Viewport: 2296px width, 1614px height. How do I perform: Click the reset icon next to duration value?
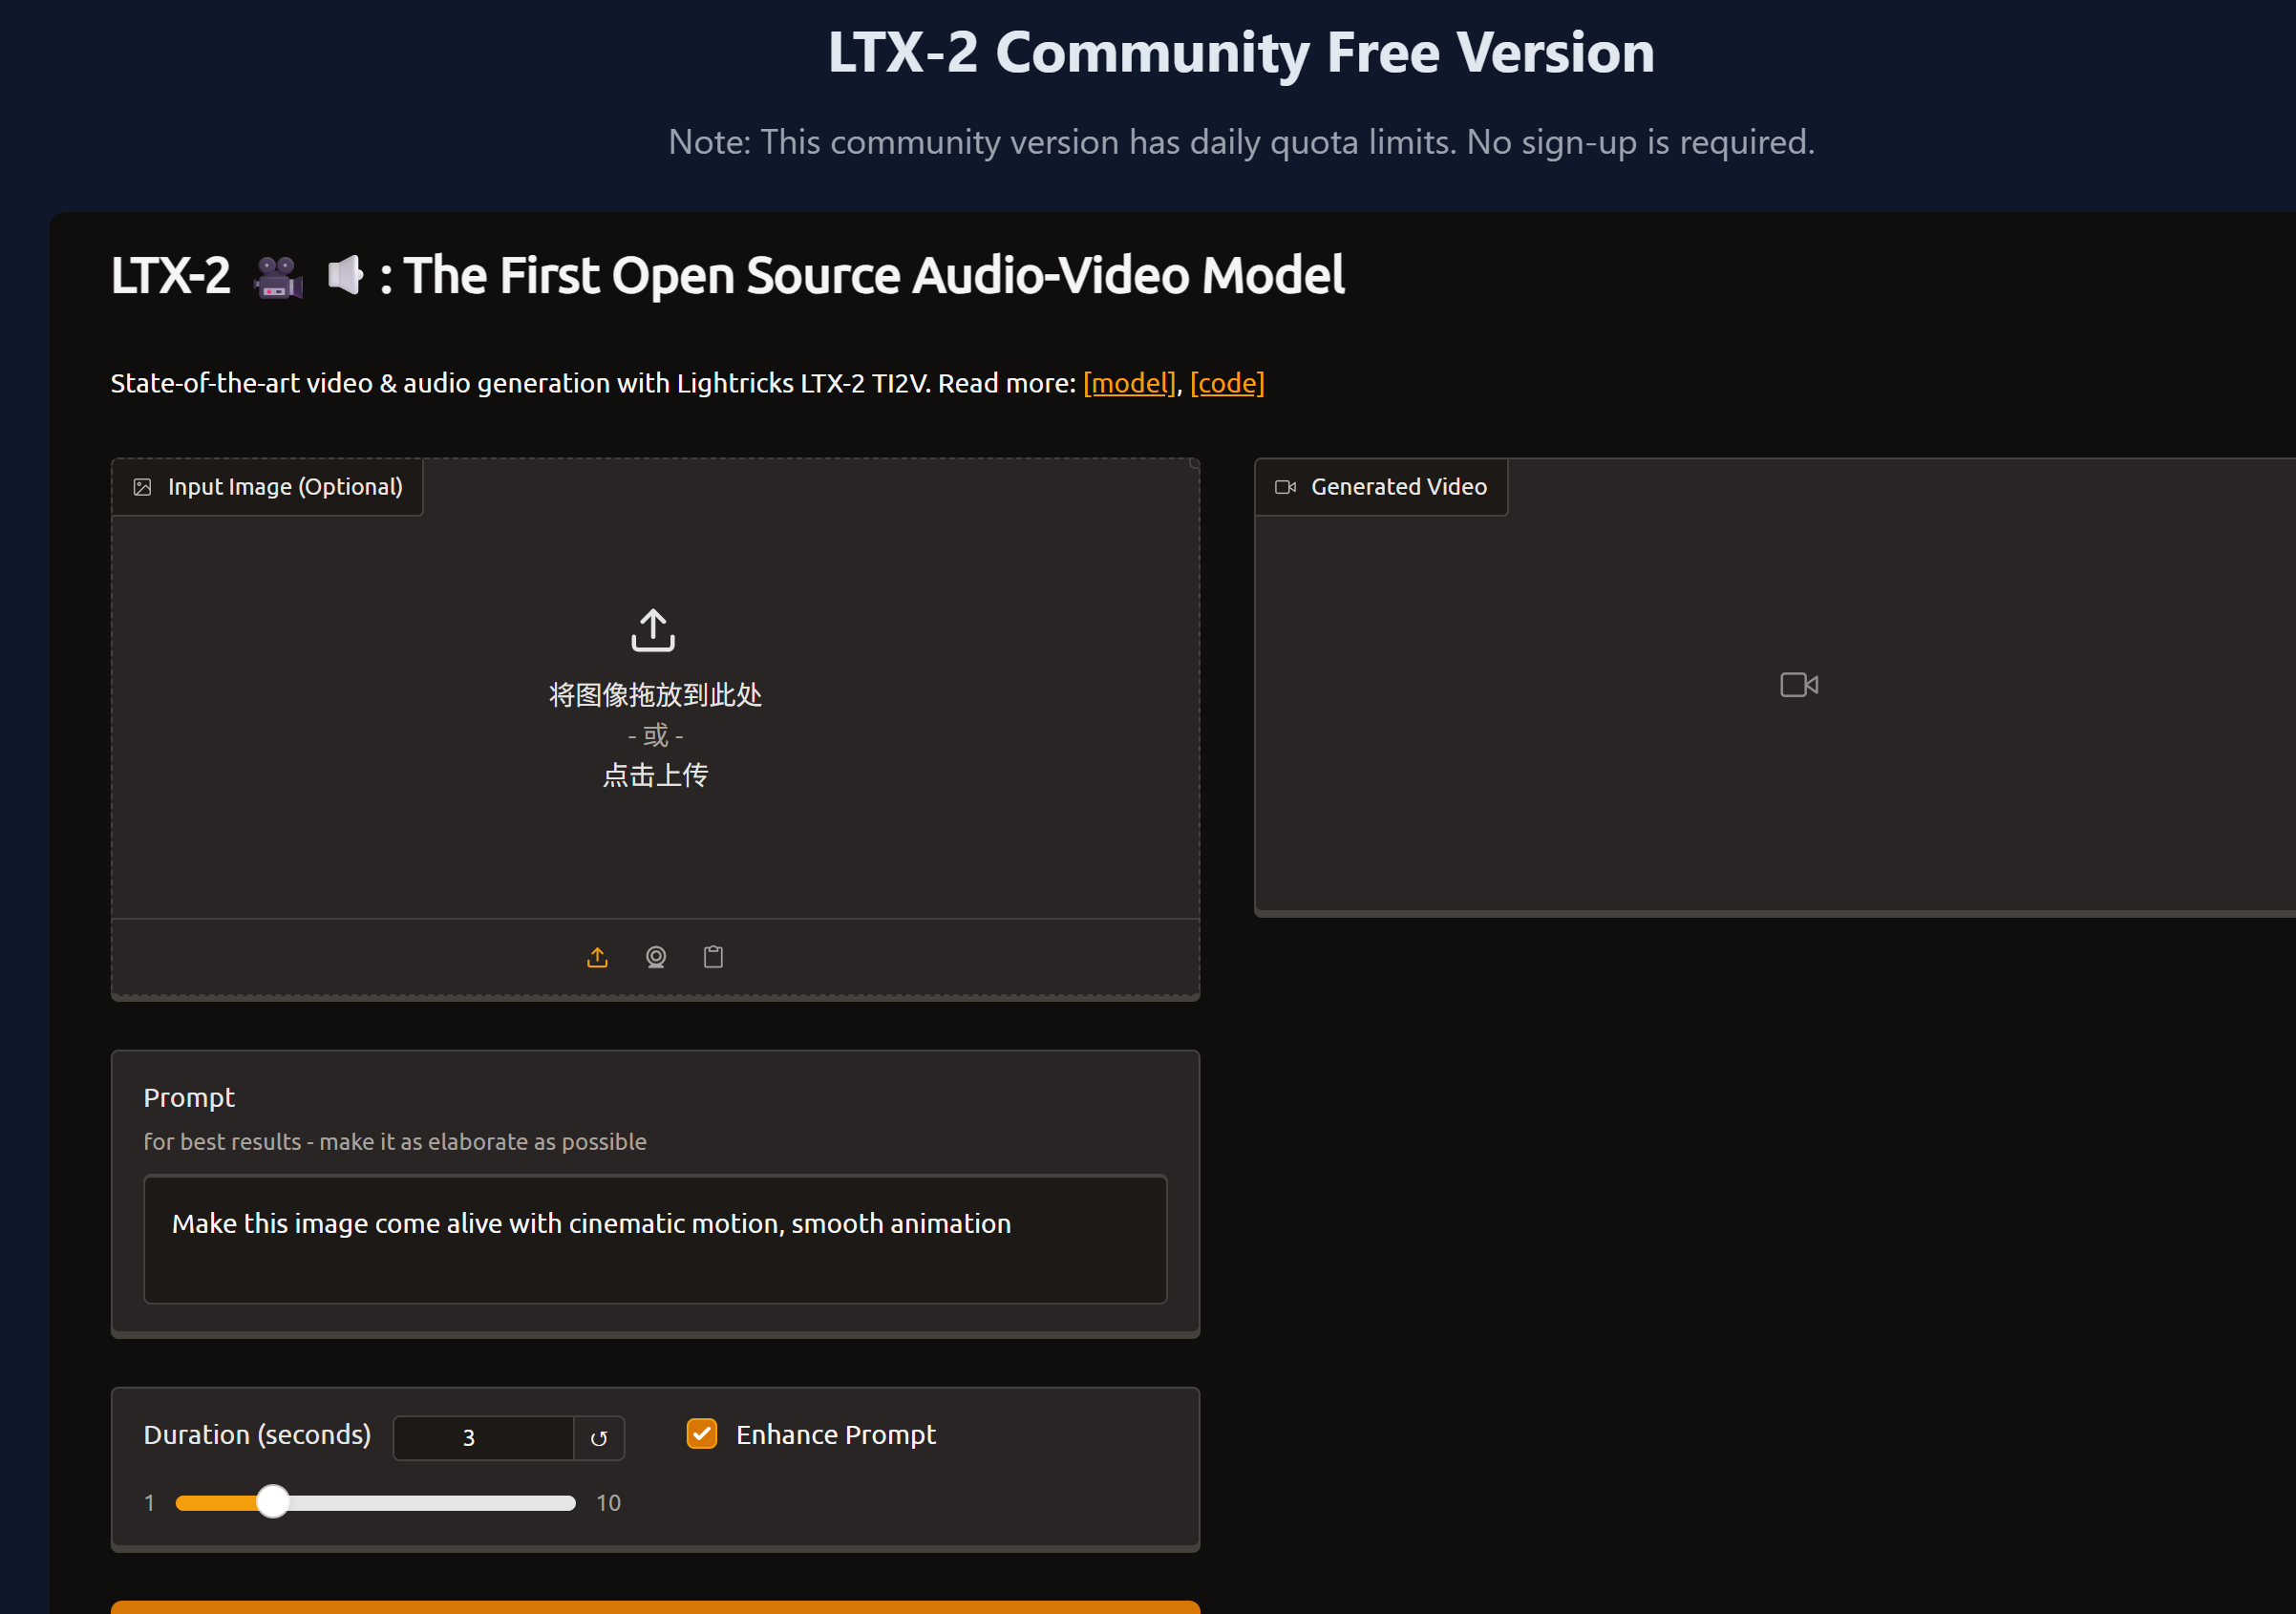pos(598,1437)
